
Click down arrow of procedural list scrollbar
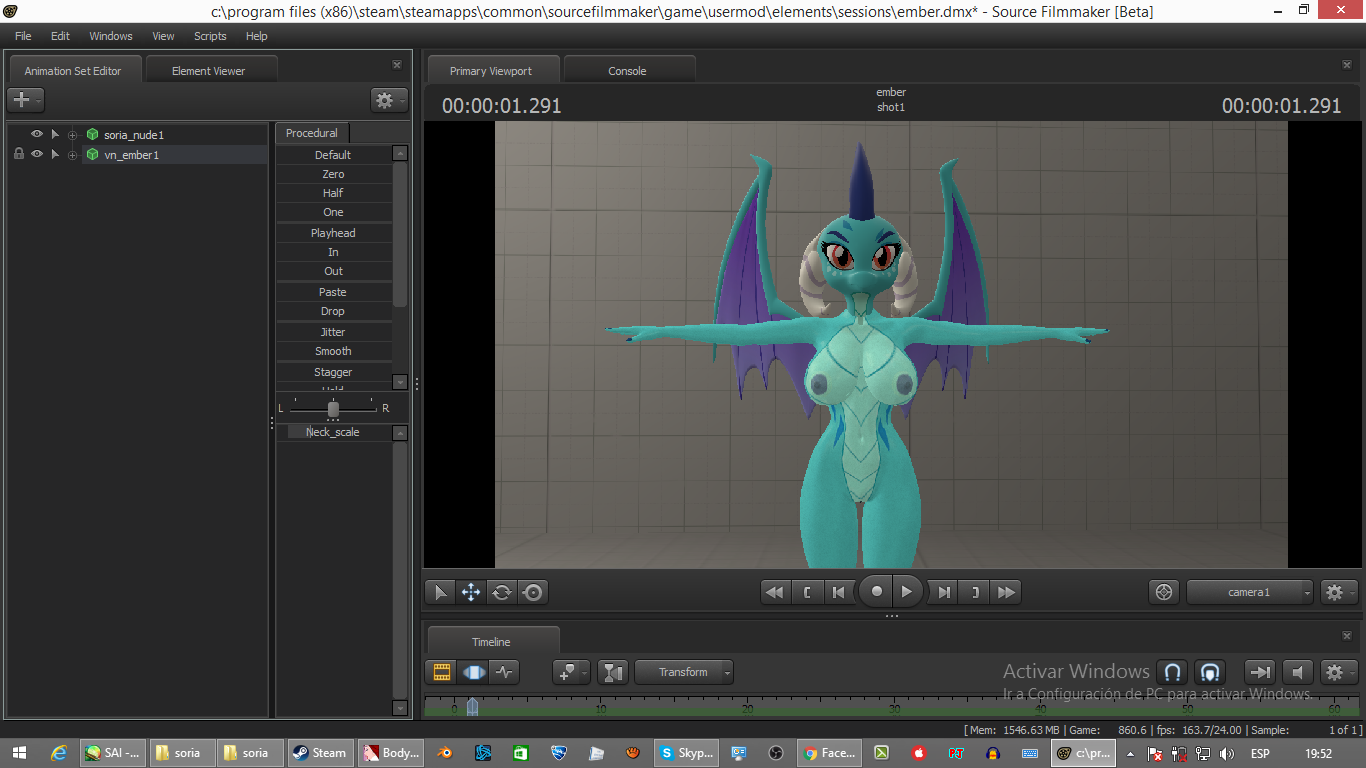coord(400,382)
